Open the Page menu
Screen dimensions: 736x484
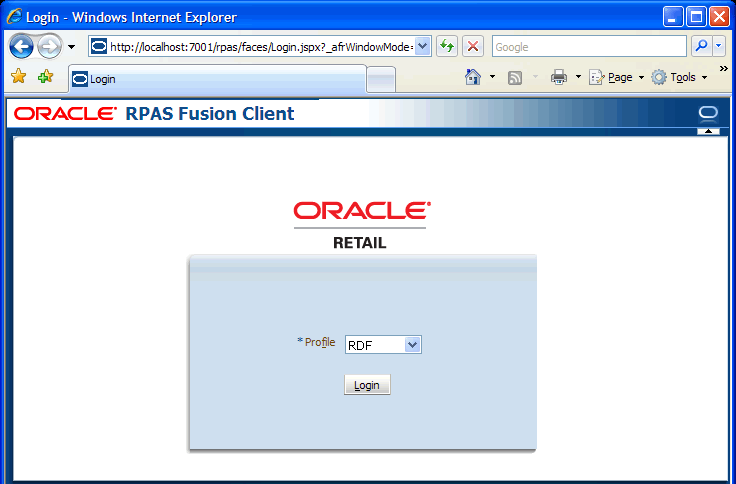[x=616, y=77]
